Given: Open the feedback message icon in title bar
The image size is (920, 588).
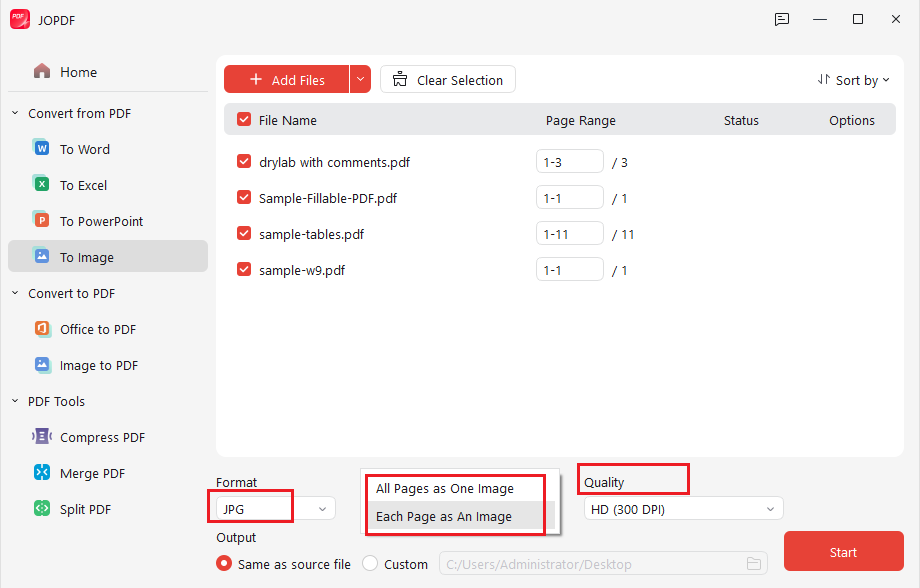Looking at the screenshot, I should click(782, 19).
